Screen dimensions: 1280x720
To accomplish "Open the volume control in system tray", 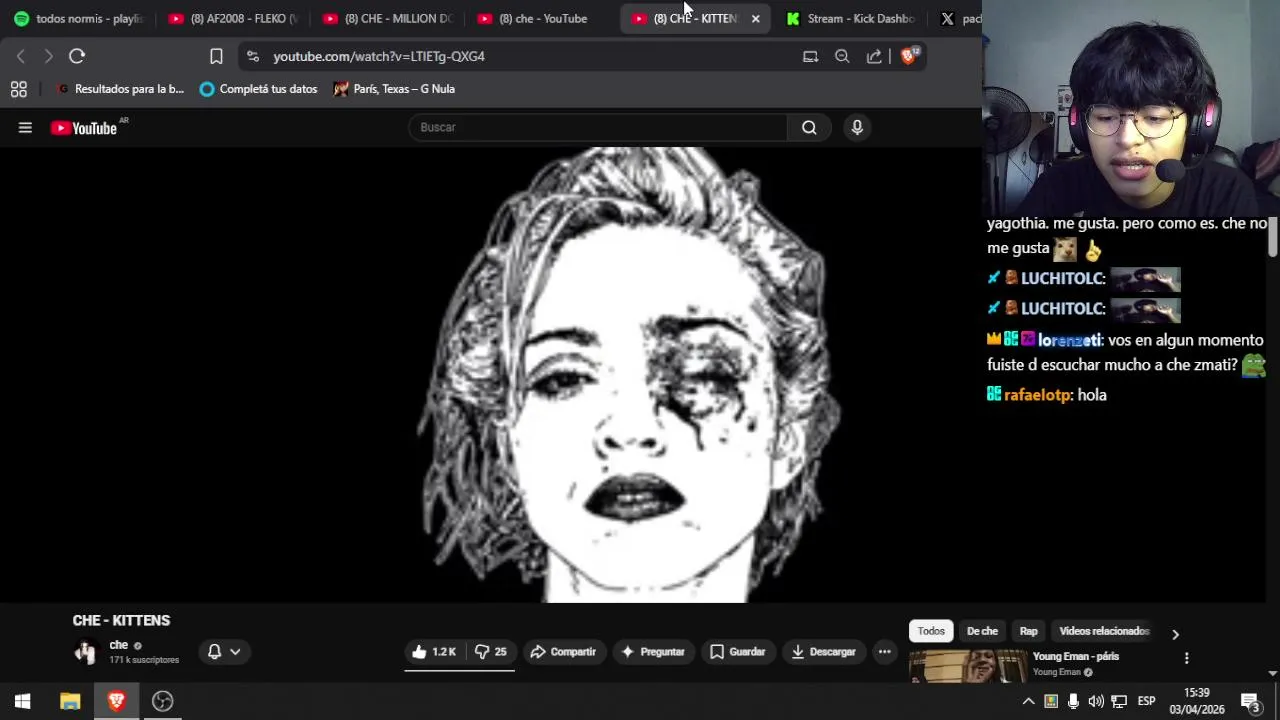I will pos(1096,701).
